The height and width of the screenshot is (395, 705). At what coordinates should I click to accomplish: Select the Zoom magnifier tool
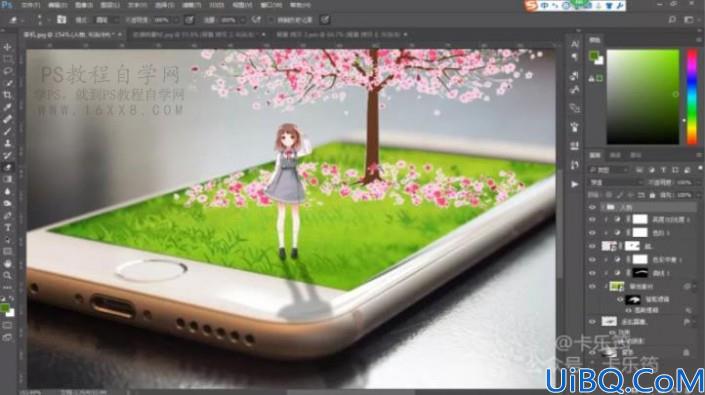8,275
